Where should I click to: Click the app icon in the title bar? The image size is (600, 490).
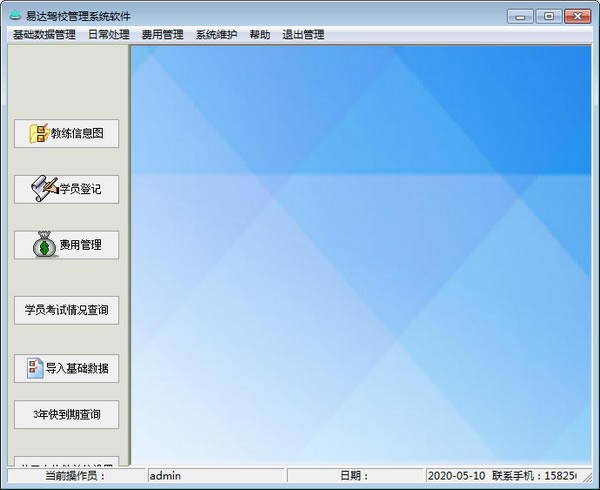click(x=14, y=16)
